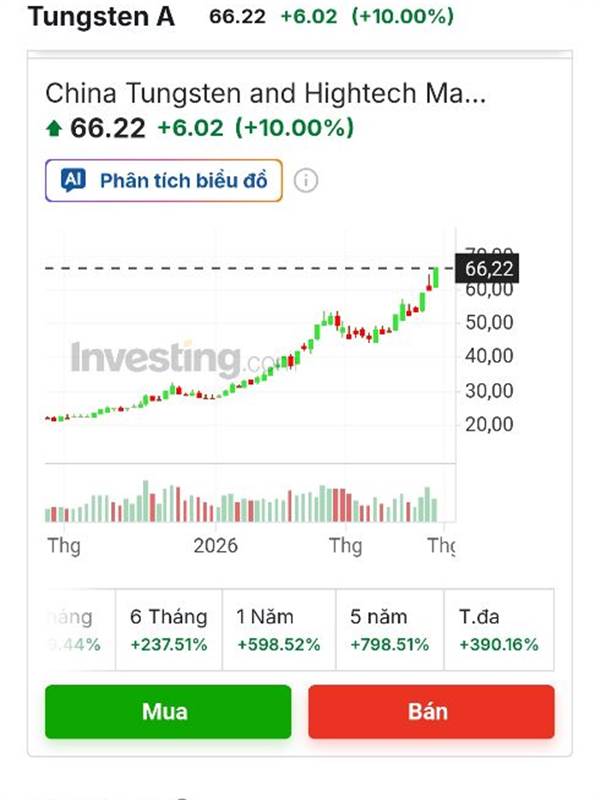Select the T.đa maximum range tab
This screenshot has height=800, width=600.
click(x=498, y=630)
